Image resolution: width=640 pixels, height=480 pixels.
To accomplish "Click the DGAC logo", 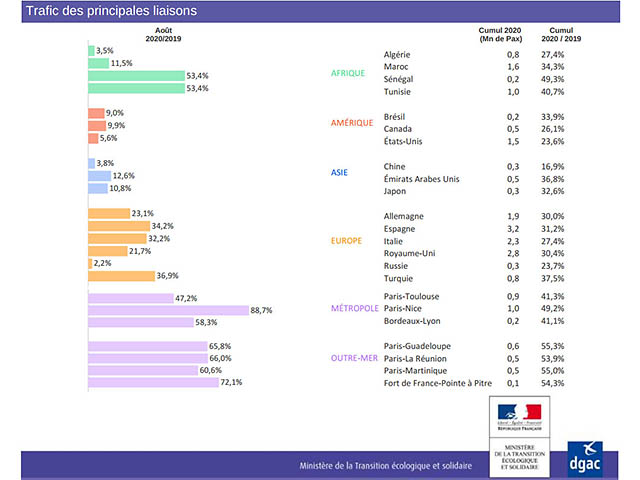I will click(x=583, y=455).
